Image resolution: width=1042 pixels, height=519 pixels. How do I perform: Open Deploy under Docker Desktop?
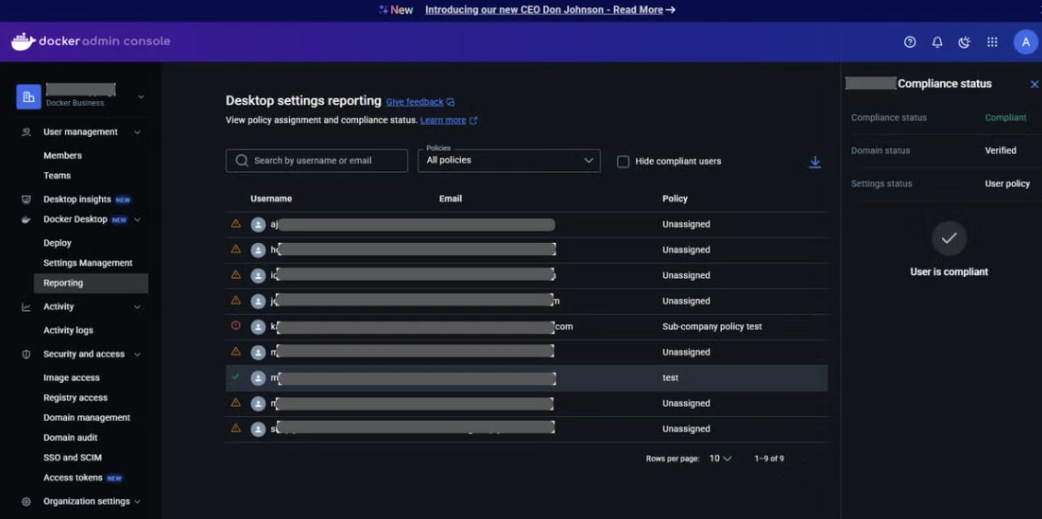coord(57,243)
